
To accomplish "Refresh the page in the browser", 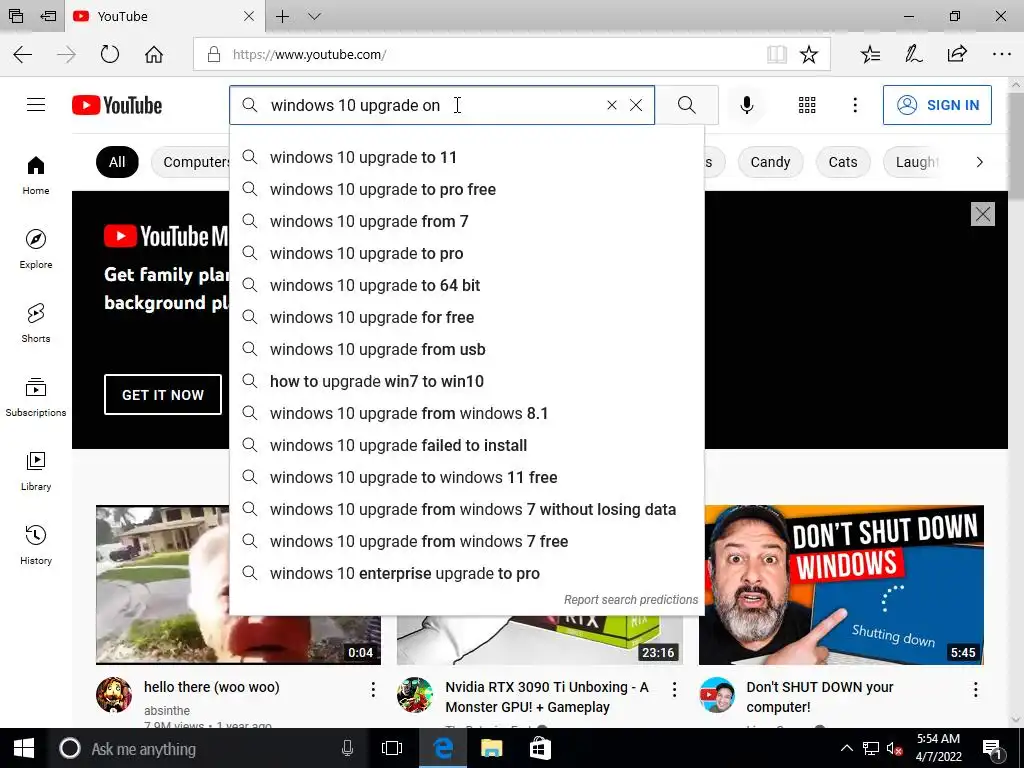I will [110, 54].
